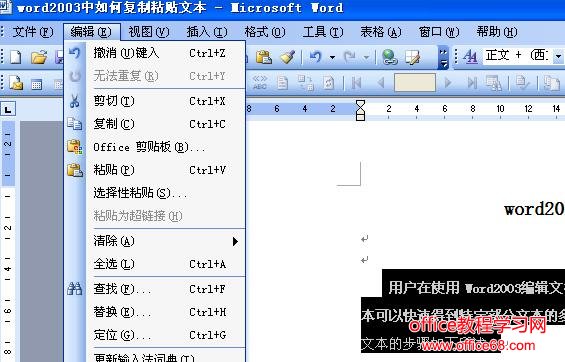Expand the toolbar options chevron
The height and width of the screenshot is (362, 565).
(443, 57)
